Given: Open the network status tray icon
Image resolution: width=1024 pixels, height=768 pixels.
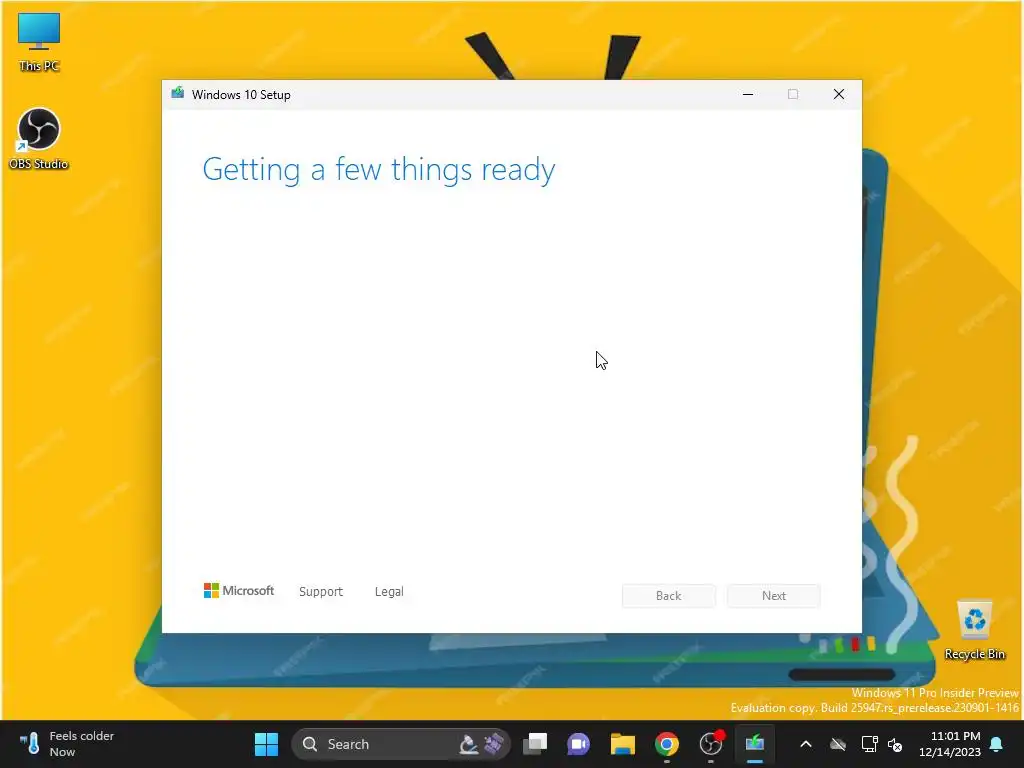Looking at the screenshot, I should coord(869,744).
